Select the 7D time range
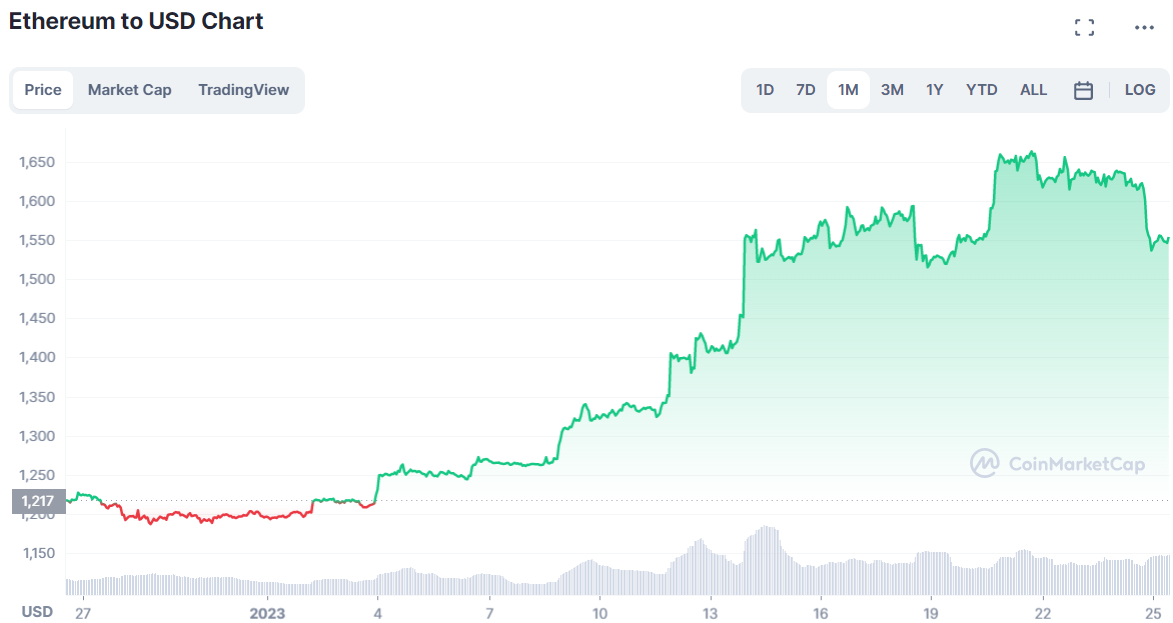This screenshot has width=1173, height=623. [x=806, y=90]
